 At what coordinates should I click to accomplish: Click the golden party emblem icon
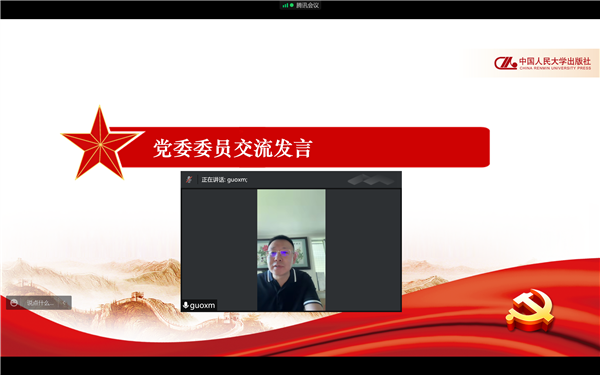click(530, 309)
